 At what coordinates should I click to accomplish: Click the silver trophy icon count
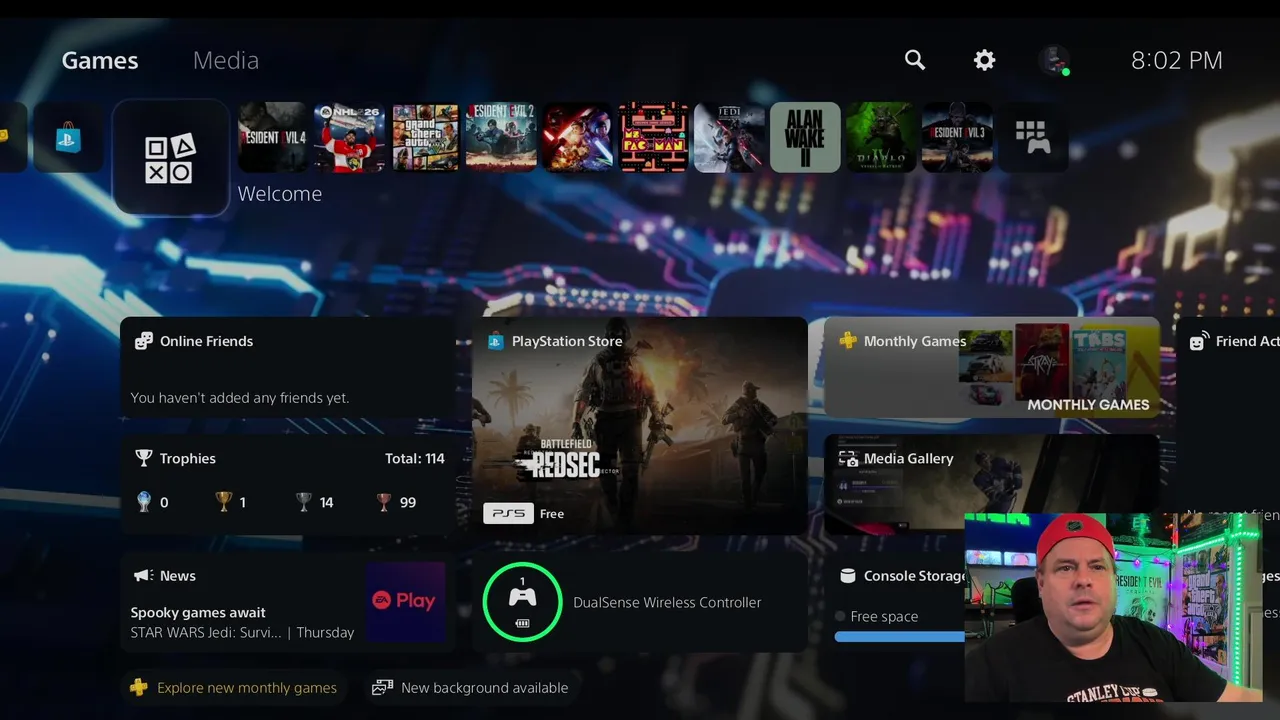pos(314,502)
